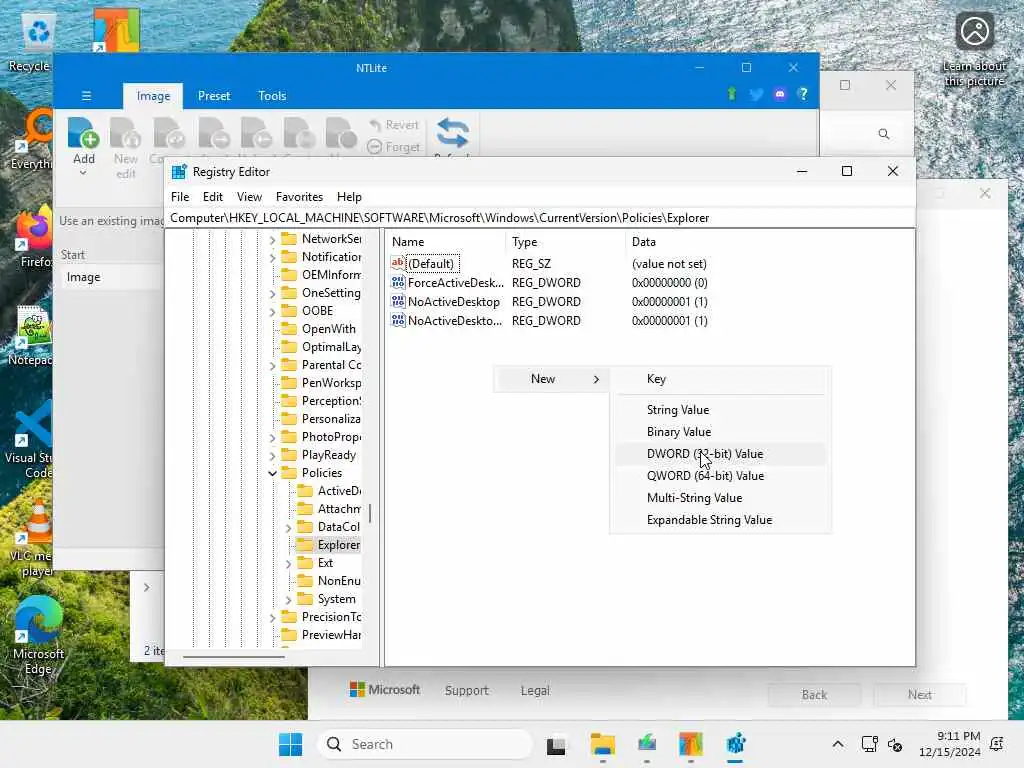Click the Add image icon in NTLite
Image resolution: width=1024 pixels, height=768 pixels.
tap(83, 133)
